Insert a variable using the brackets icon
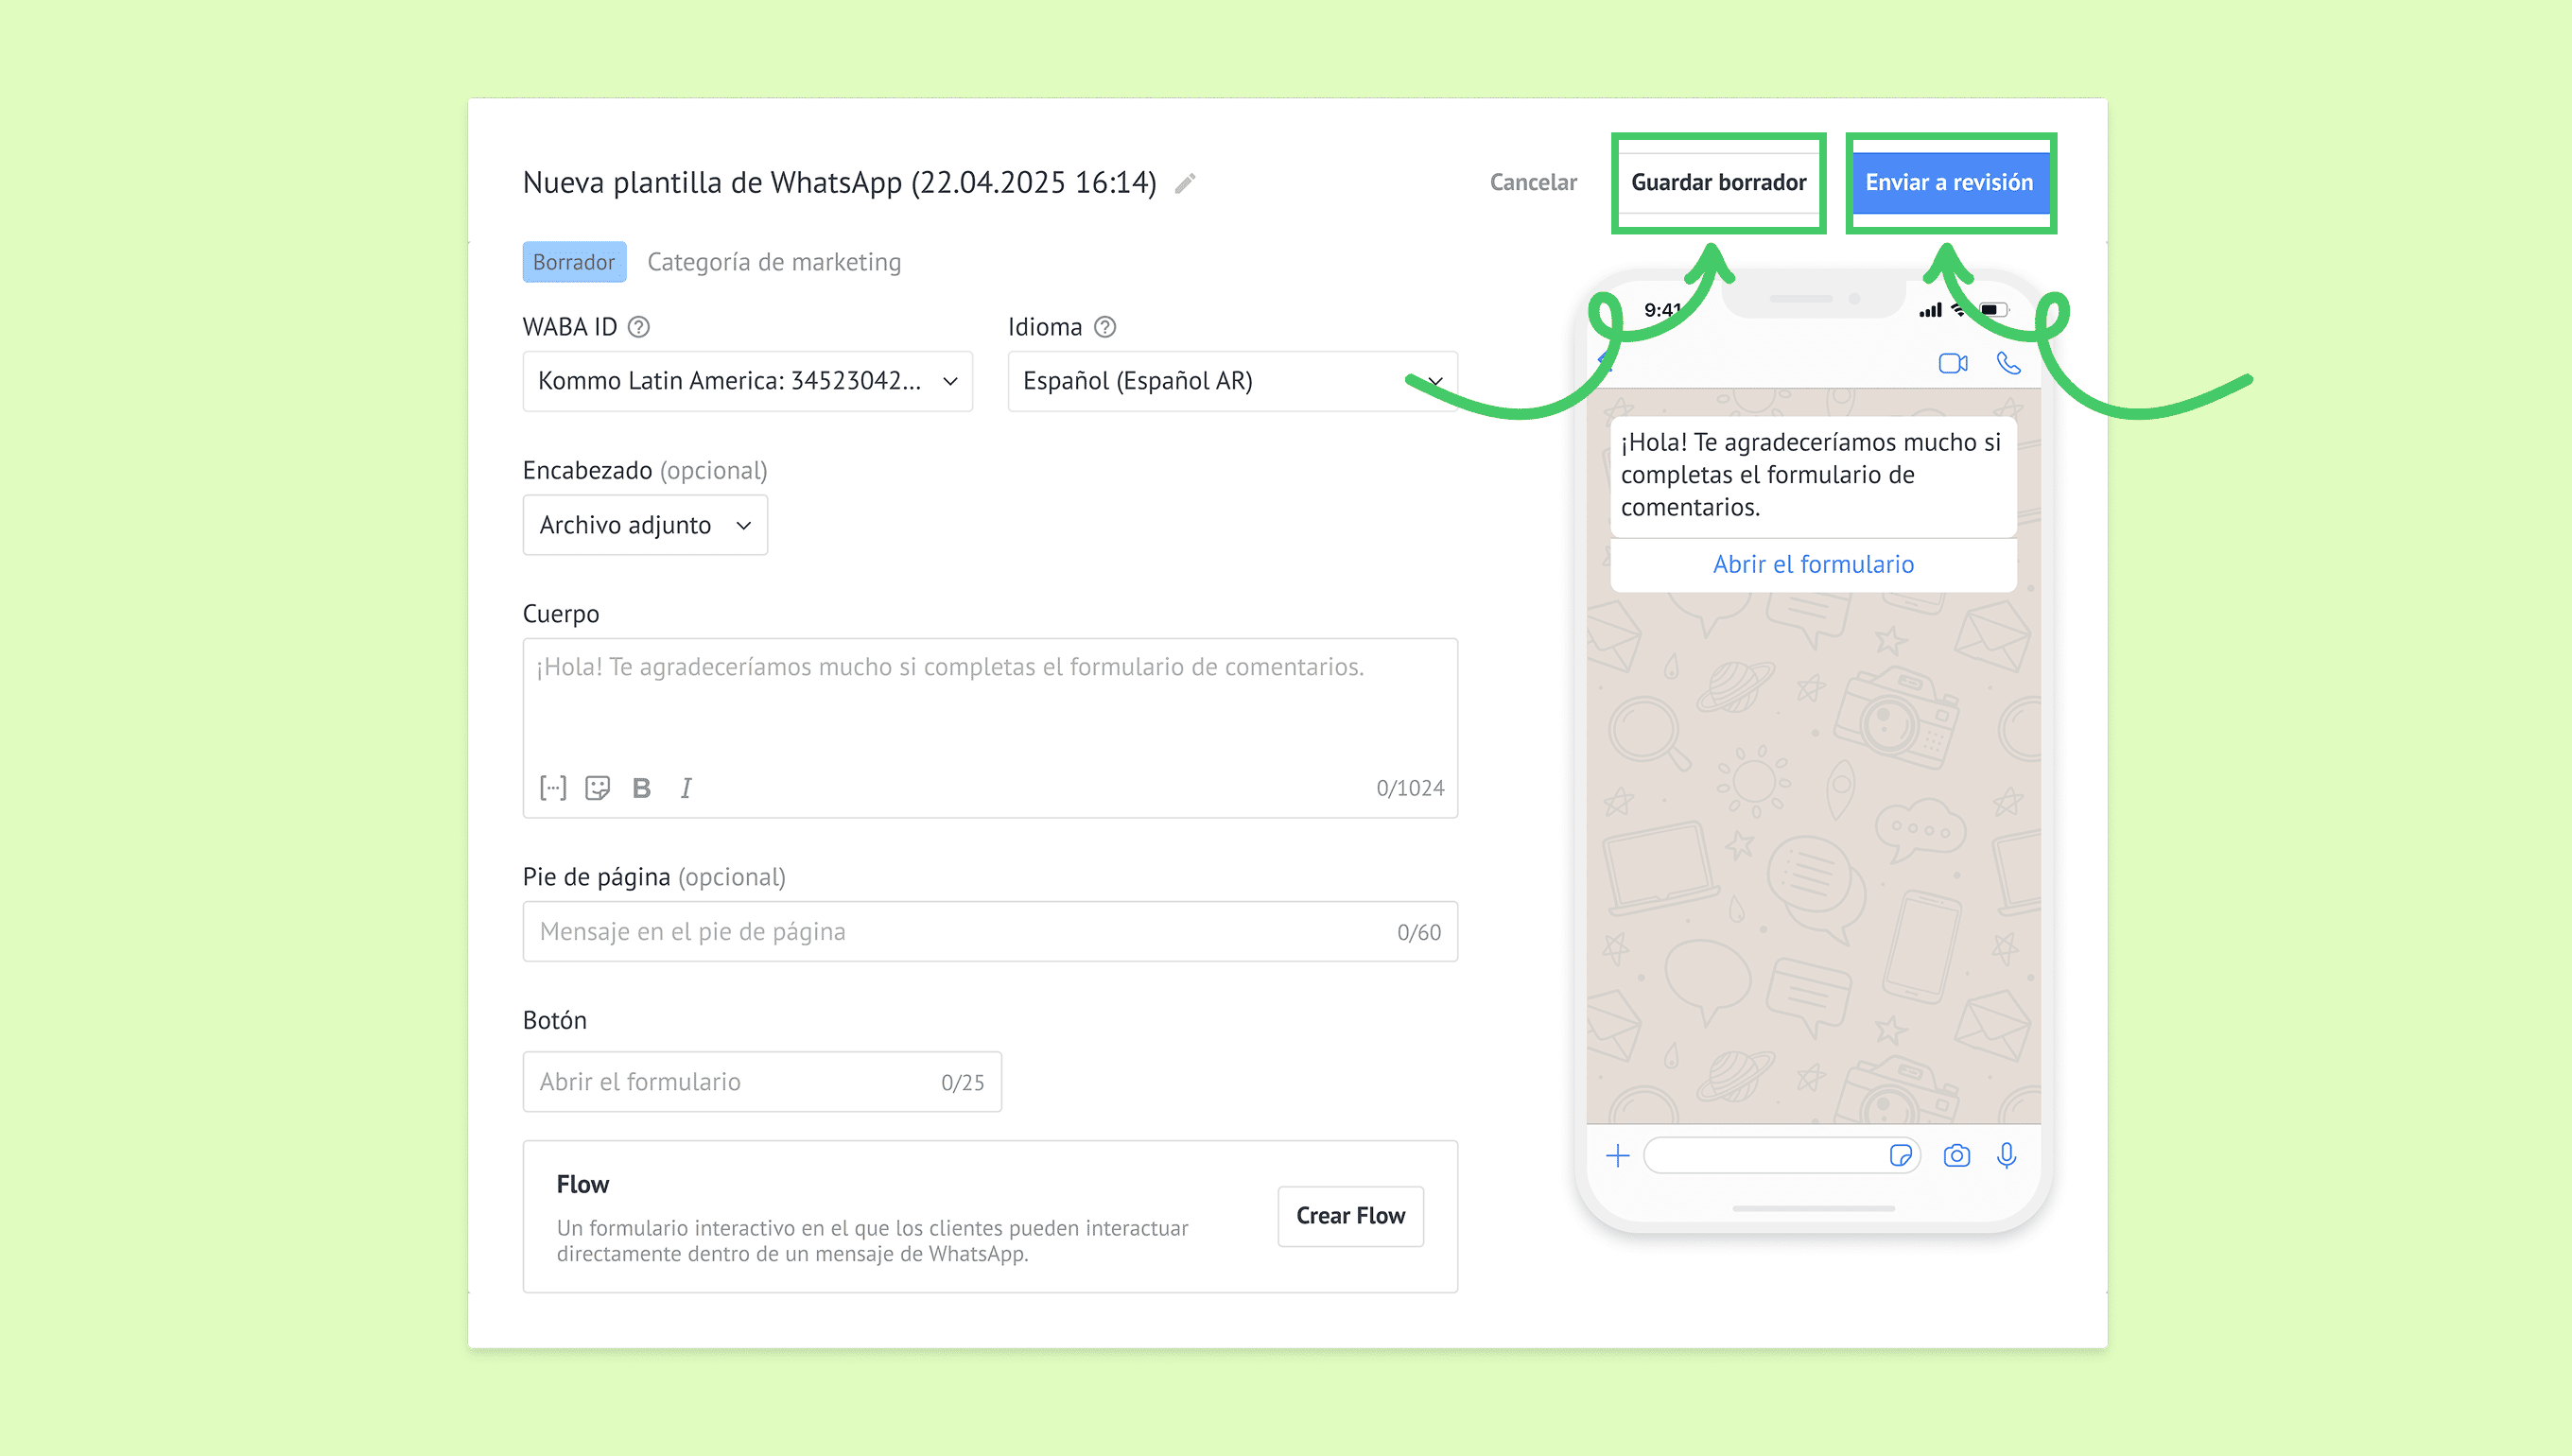2572x1456 pixels. click(x=553, y=788)
